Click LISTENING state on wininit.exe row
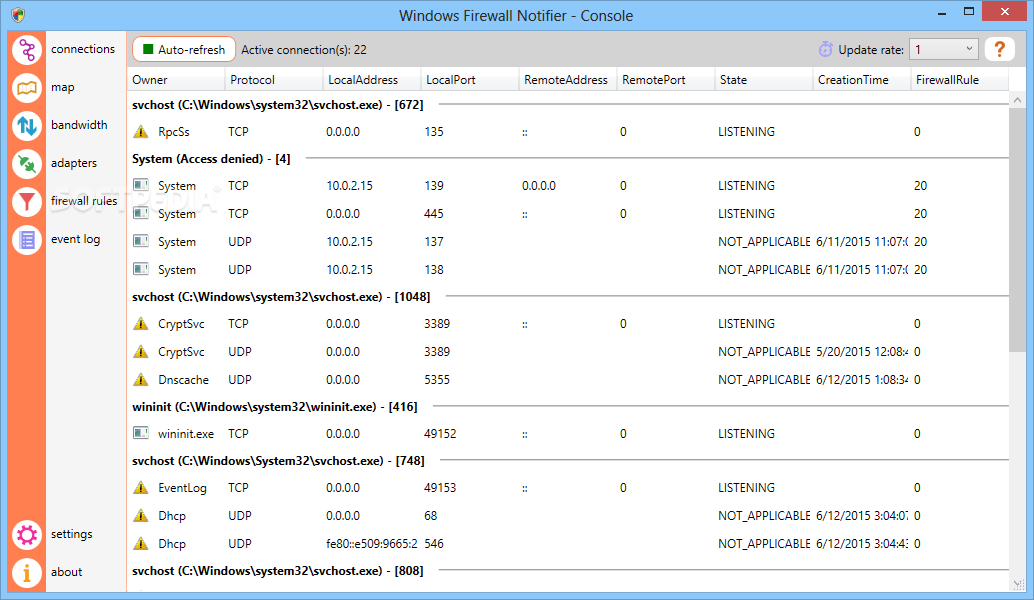Viewport: 1034px width, 600px height. (x=746, y=434)
